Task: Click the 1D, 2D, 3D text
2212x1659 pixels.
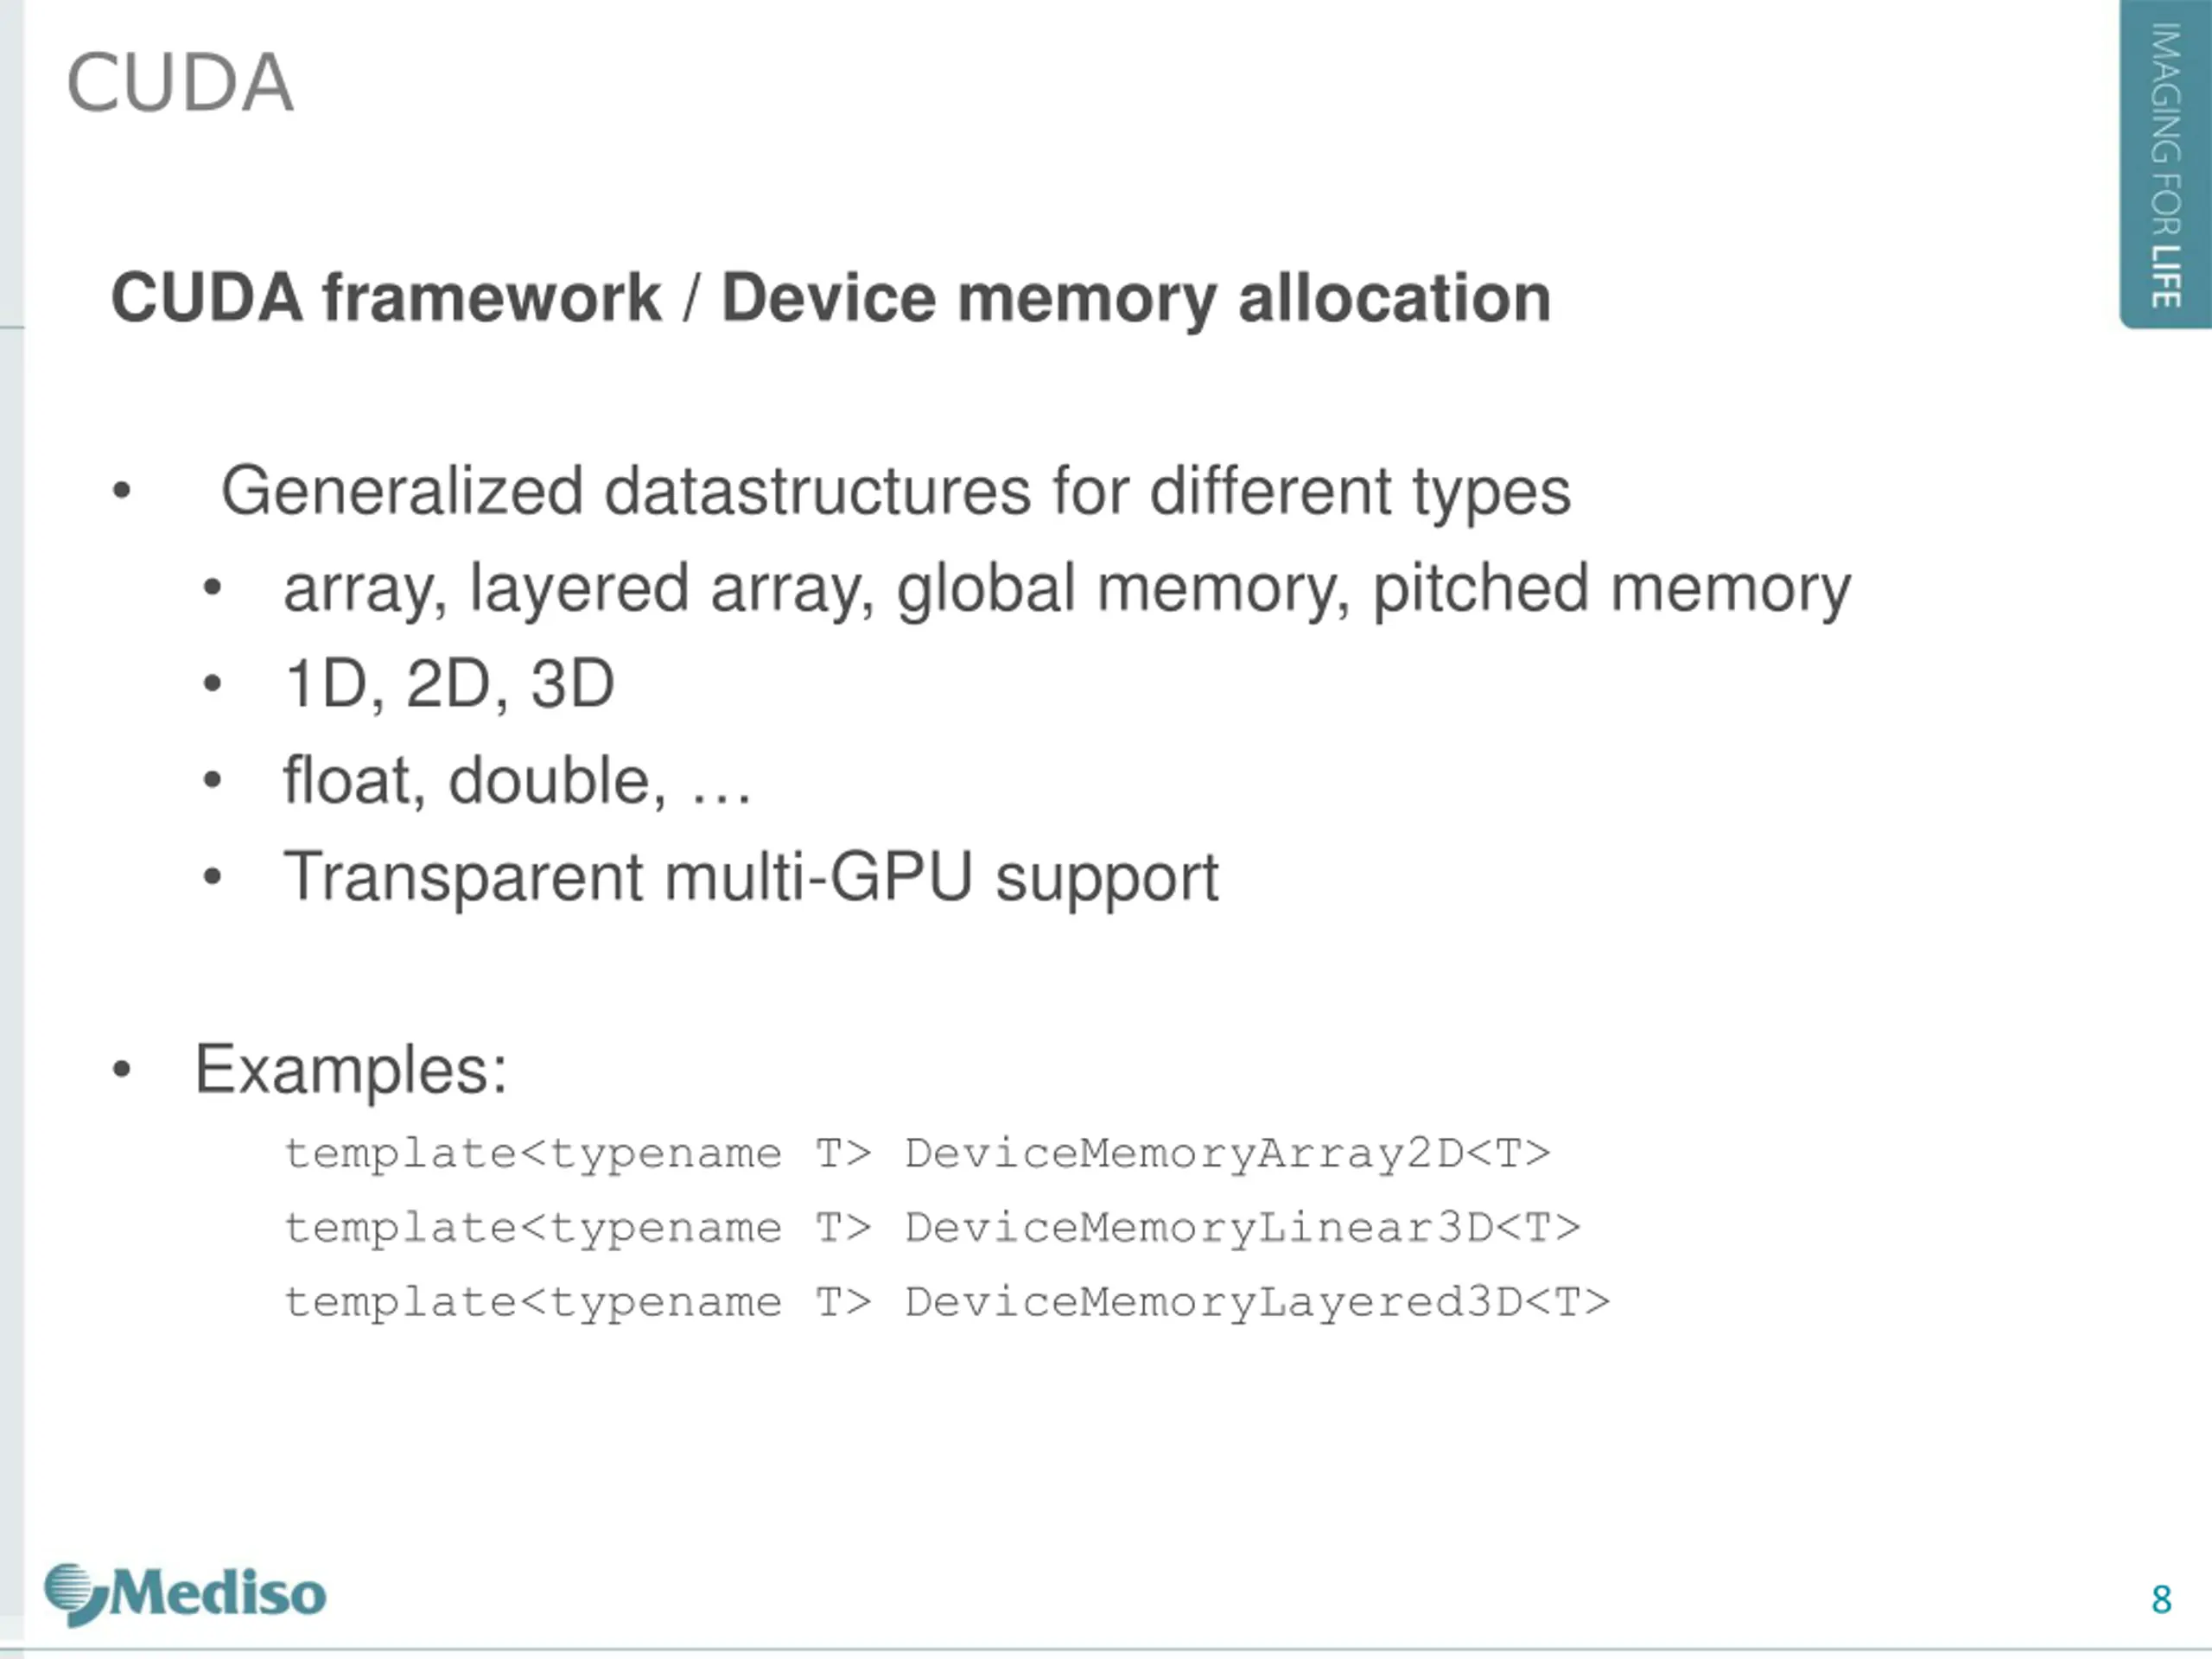Action: tap(449, 684)
